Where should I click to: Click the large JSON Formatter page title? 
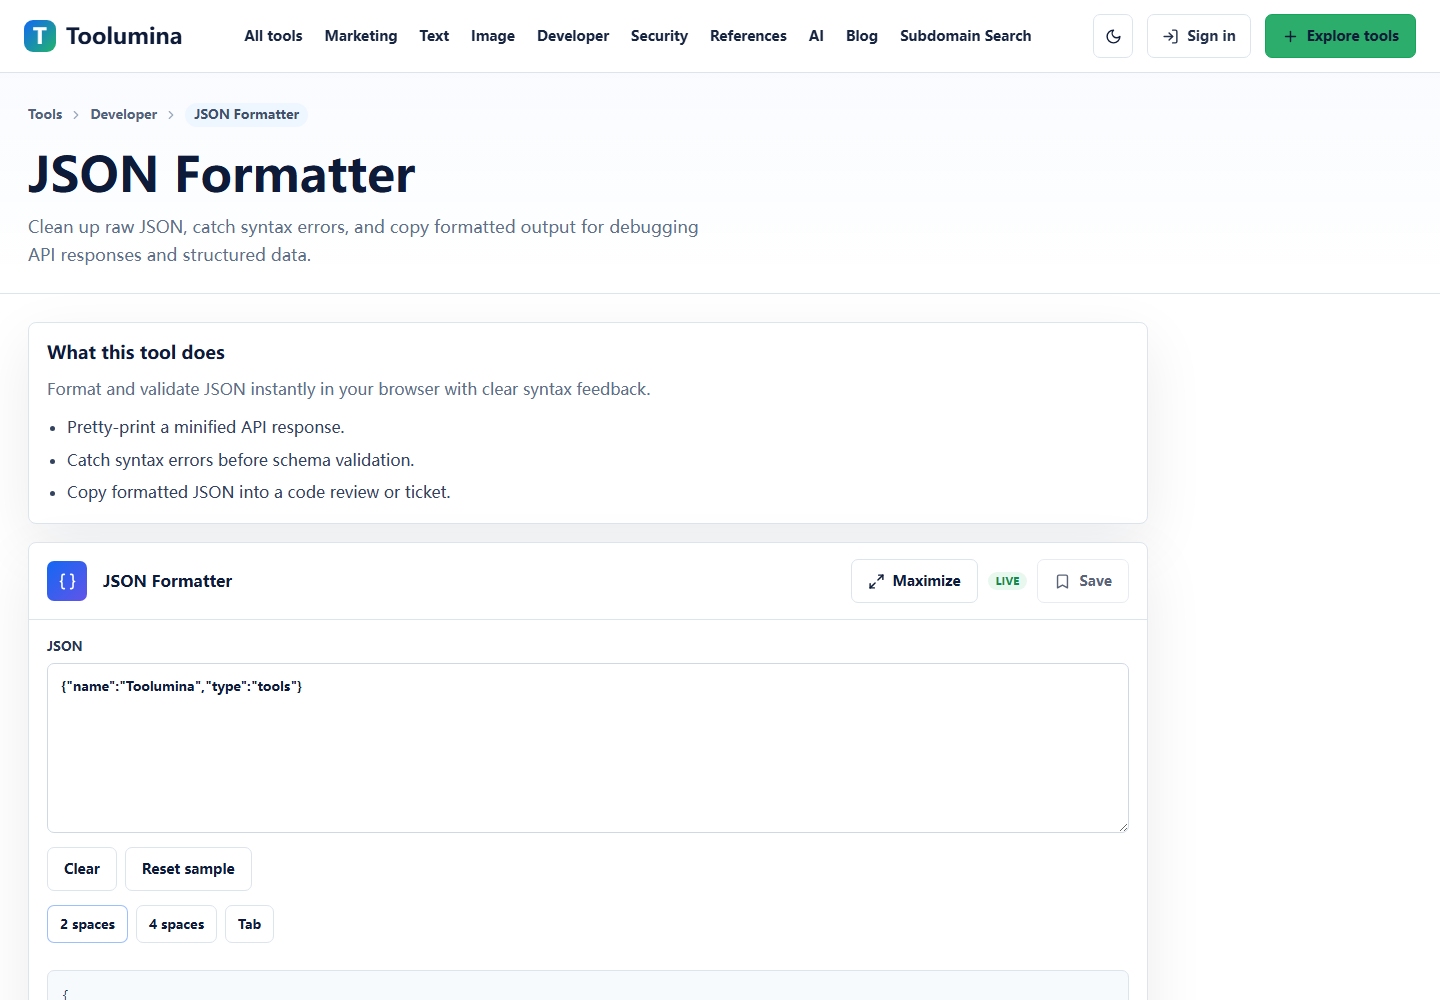click(x=222, y=174)
